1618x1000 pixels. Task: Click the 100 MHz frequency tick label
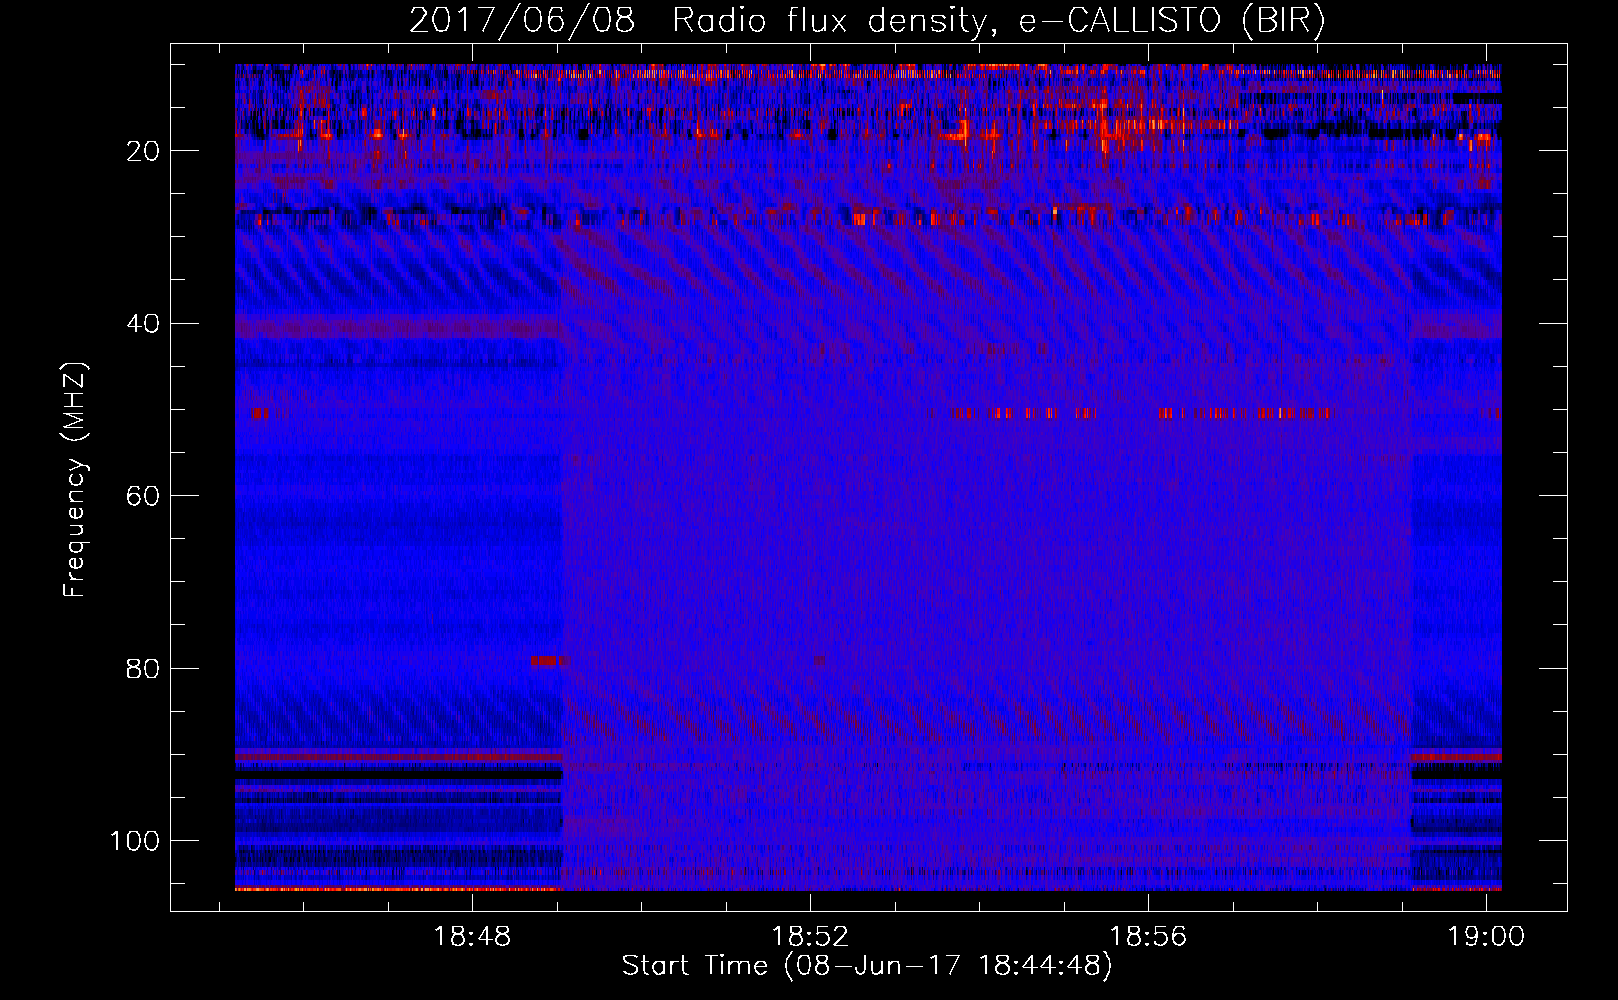click(135, 841)
